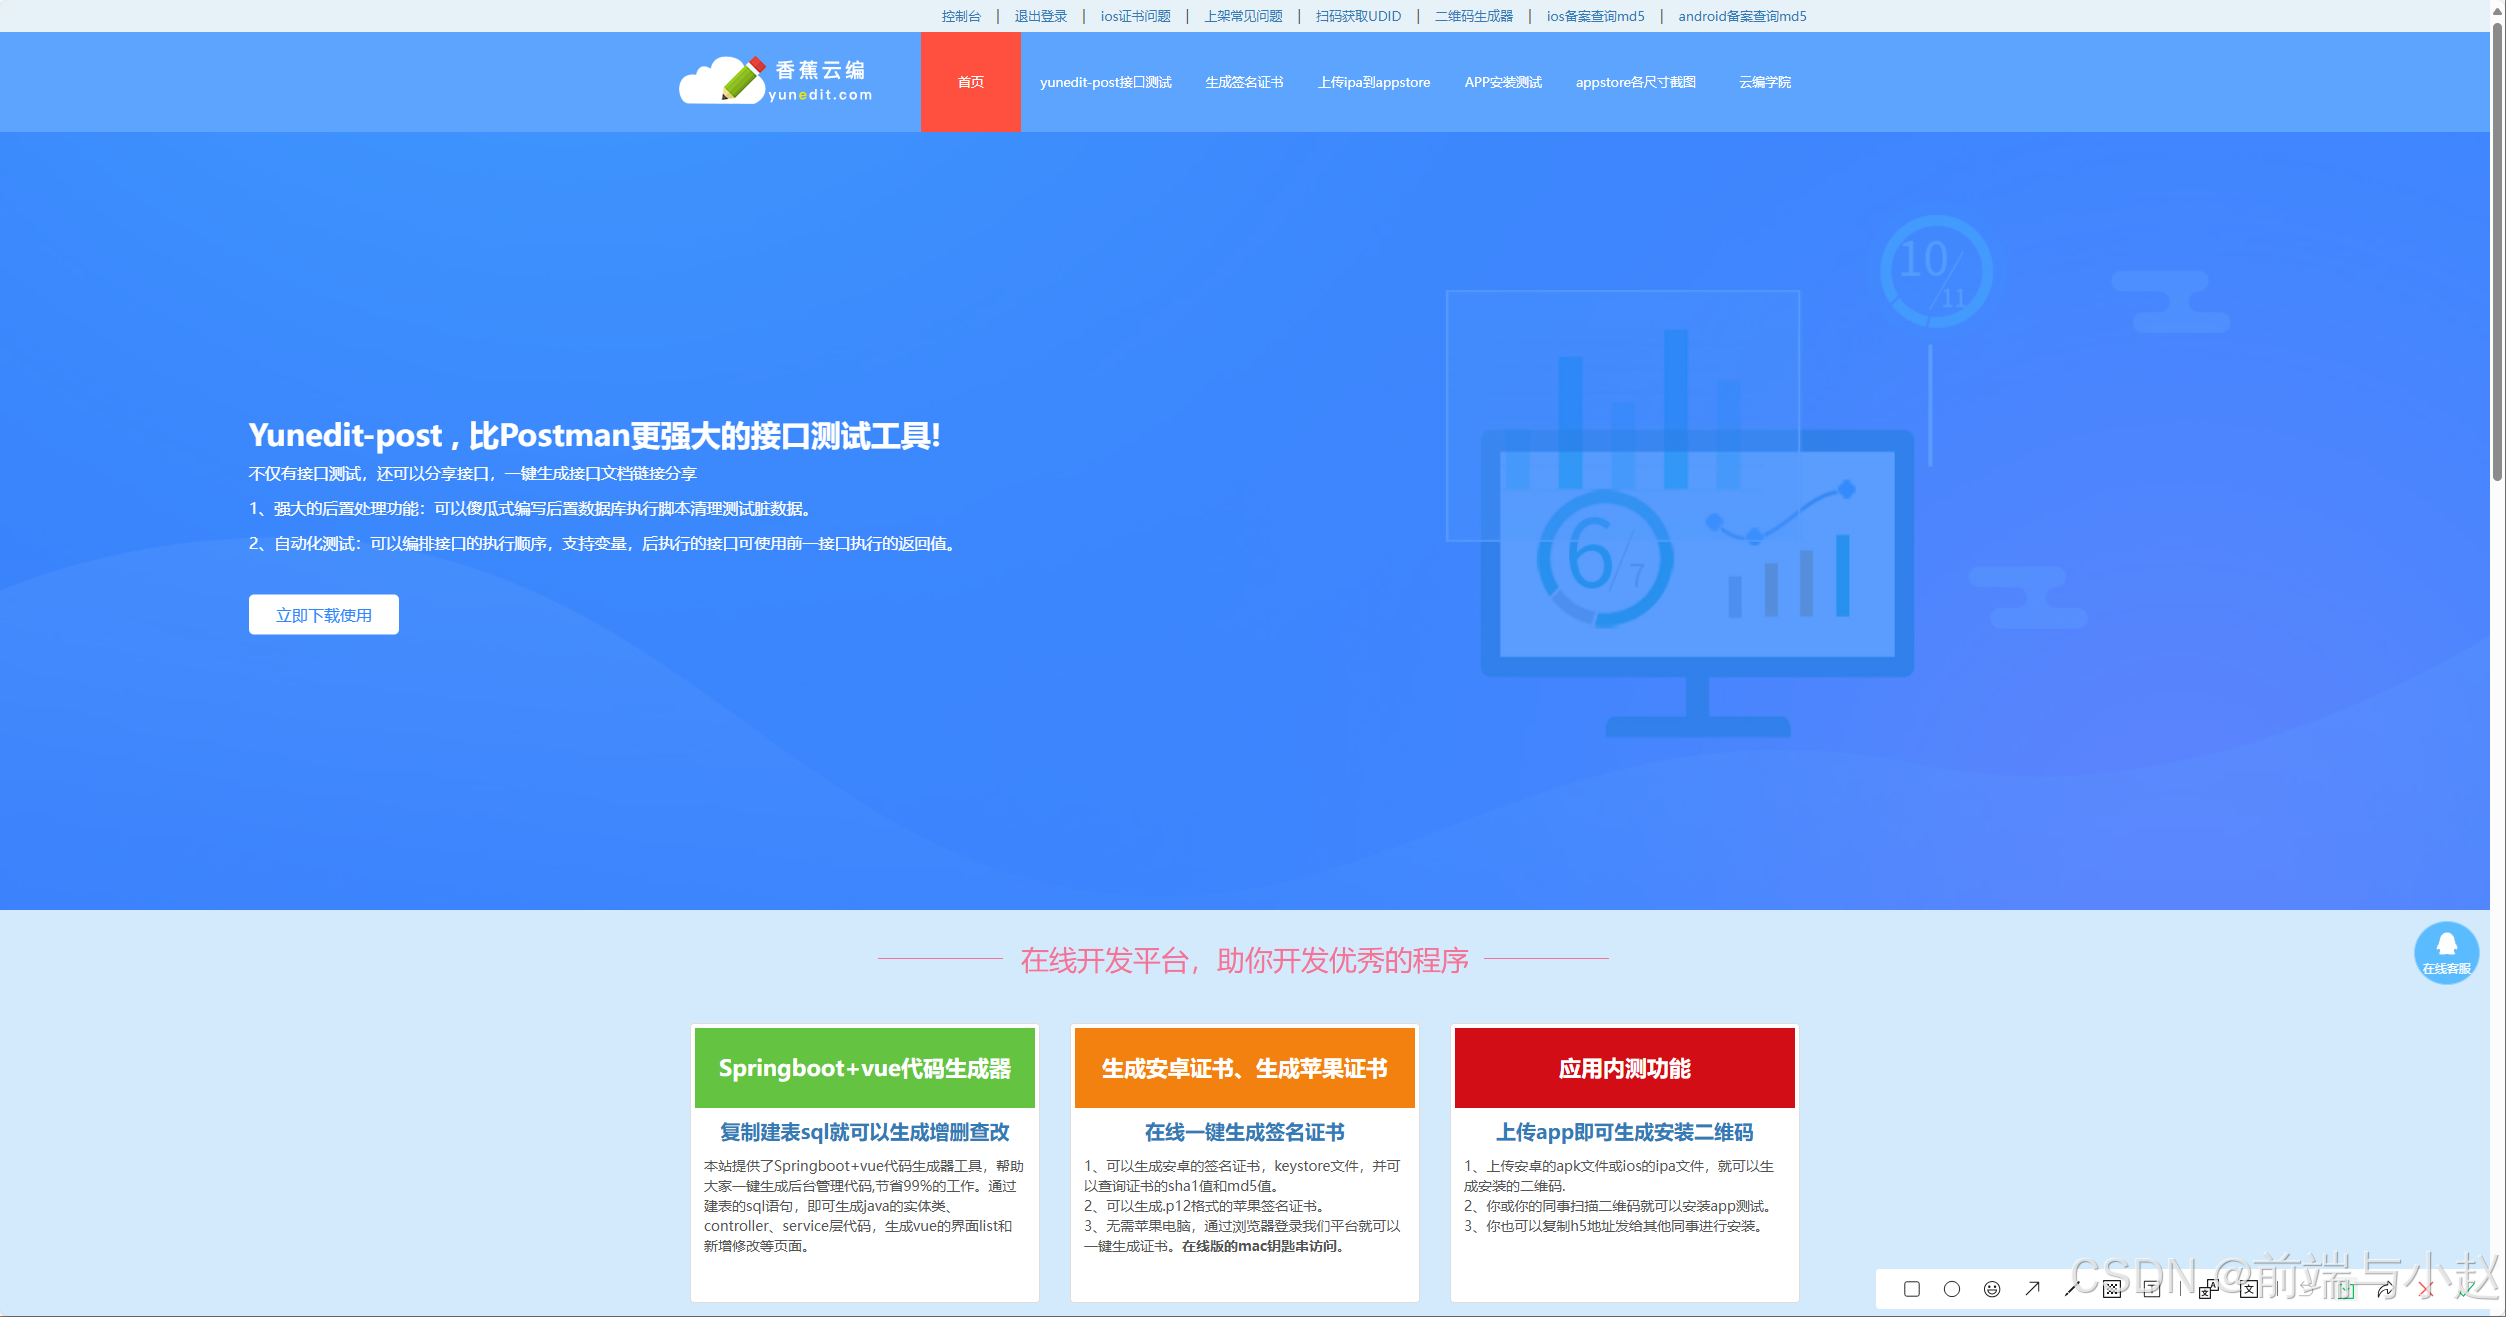Click the Springboot+vue代码生成器 green card header
2506x1317 pixels.
click(x=864, y=1068)
